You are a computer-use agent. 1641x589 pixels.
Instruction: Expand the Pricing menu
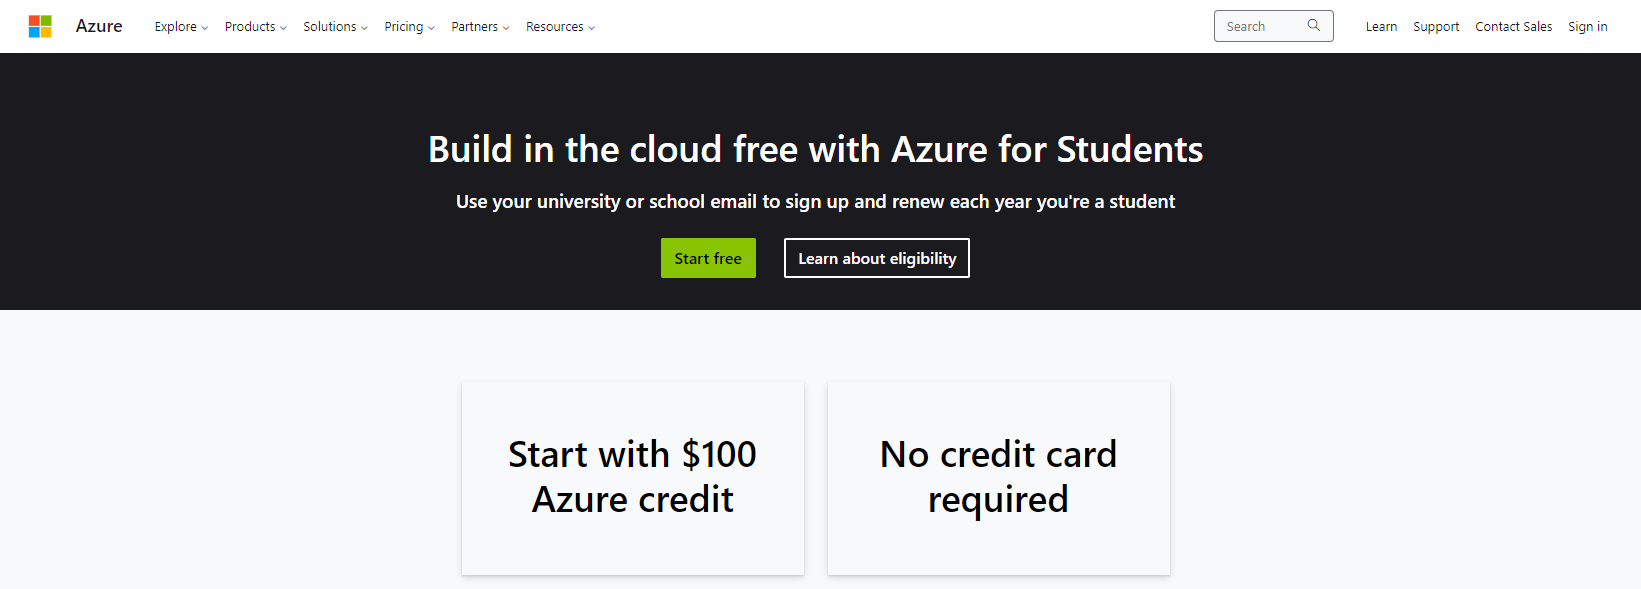(x=410, y=27)
